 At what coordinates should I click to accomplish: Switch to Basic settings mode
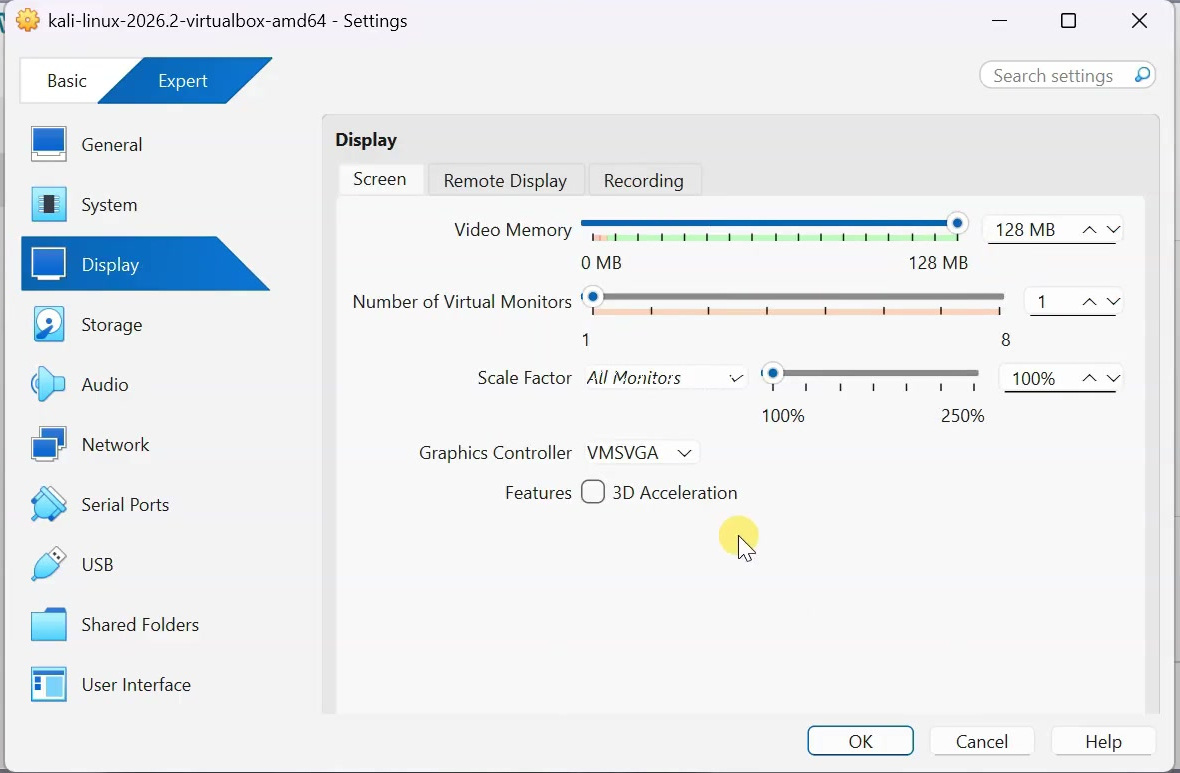coord(66,81)
